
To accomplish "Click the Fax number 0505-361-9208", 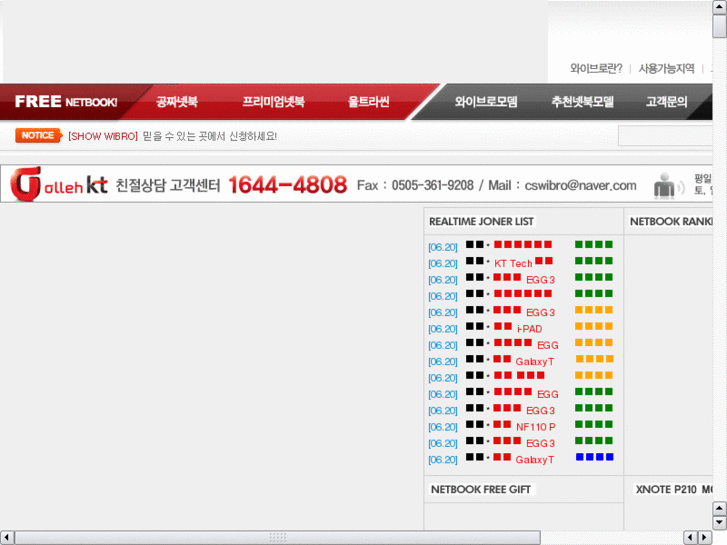I will pyautogui.click(x=433, y=186).
